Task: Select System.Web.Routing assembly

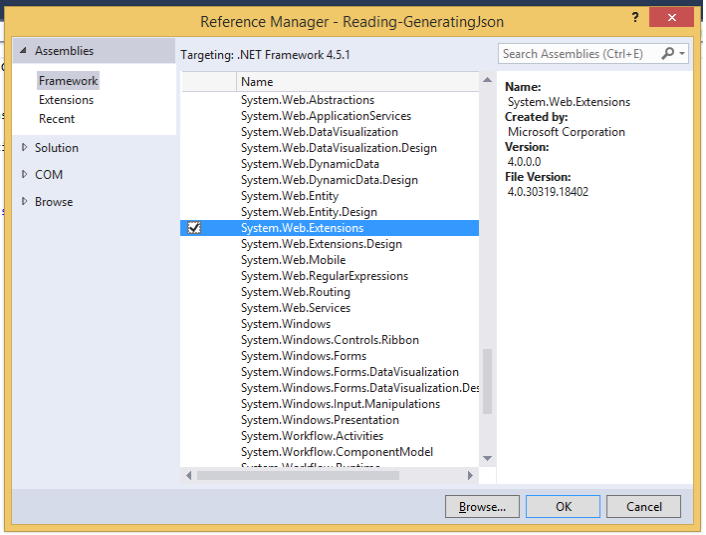Action: 295,292
